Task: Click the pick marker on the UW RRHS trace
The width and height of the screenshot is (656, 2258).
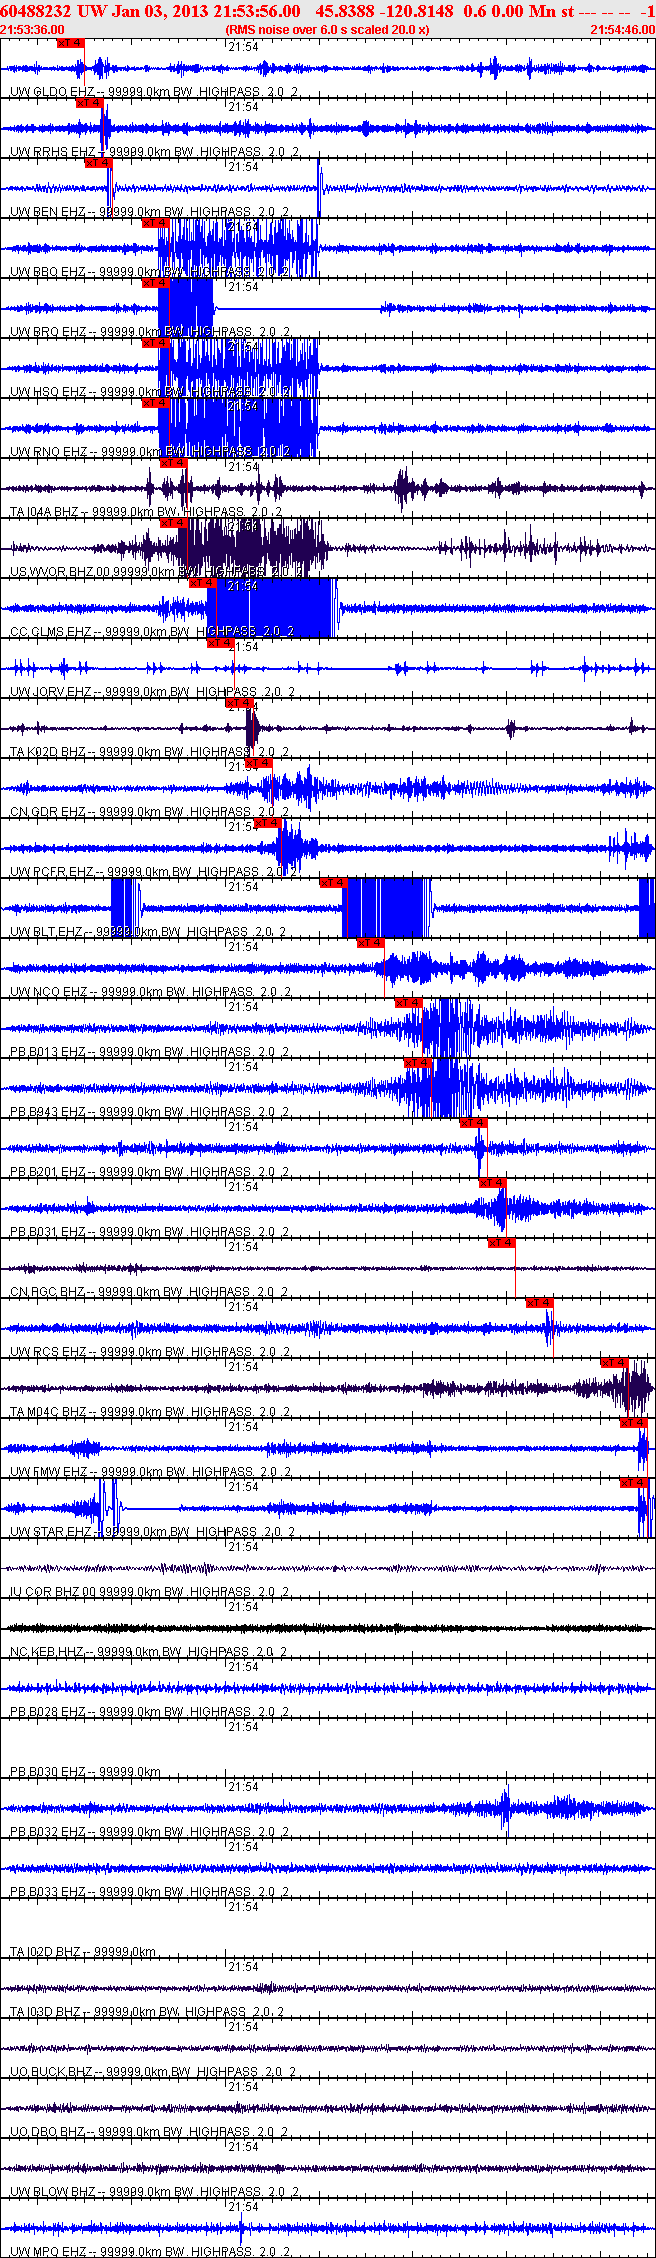Action: 89,103
